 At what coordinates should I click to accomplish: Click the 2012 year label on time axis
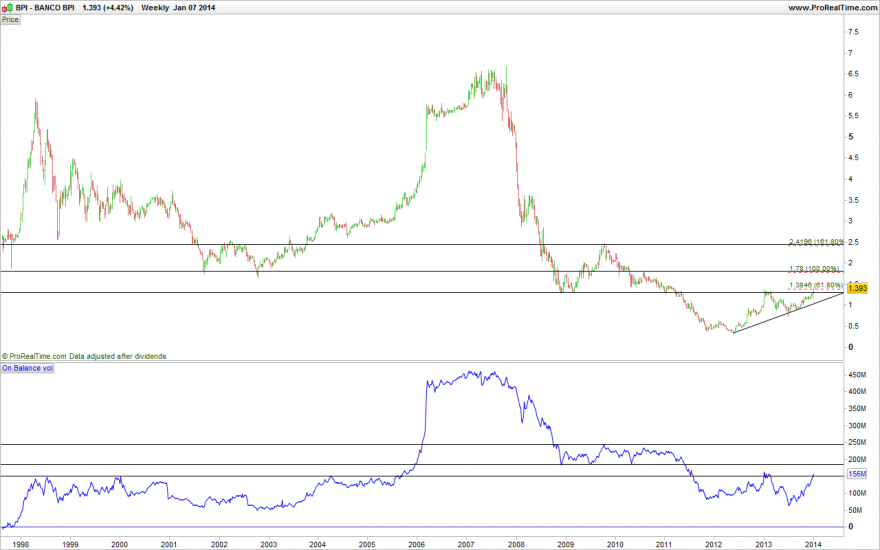point(714,544)
